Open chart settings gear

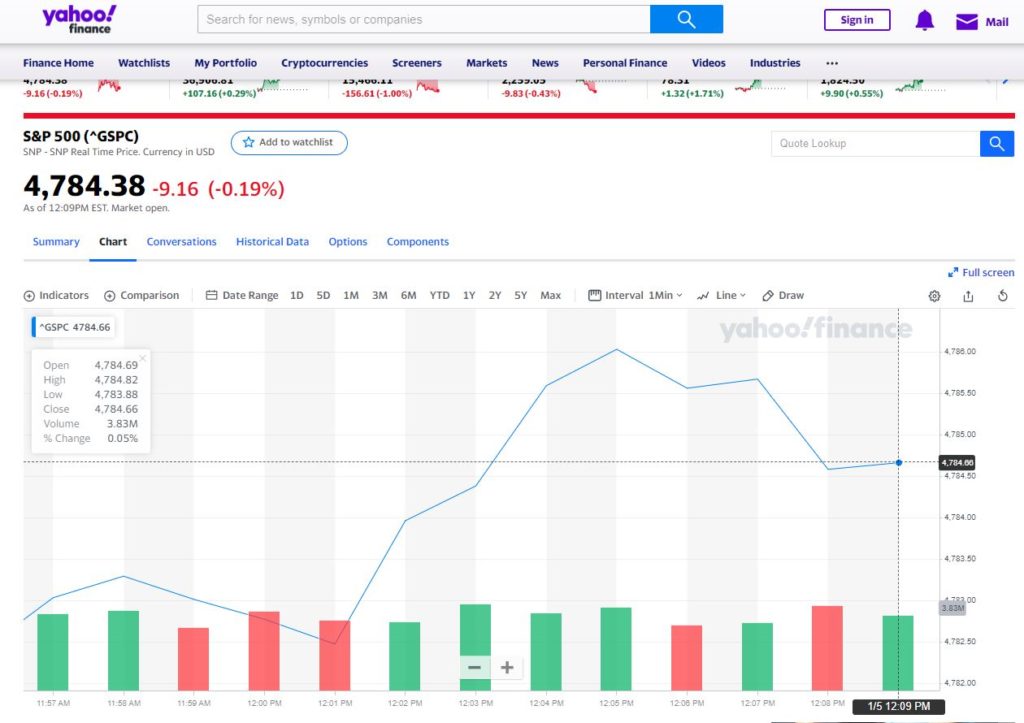tap(935, 296)
